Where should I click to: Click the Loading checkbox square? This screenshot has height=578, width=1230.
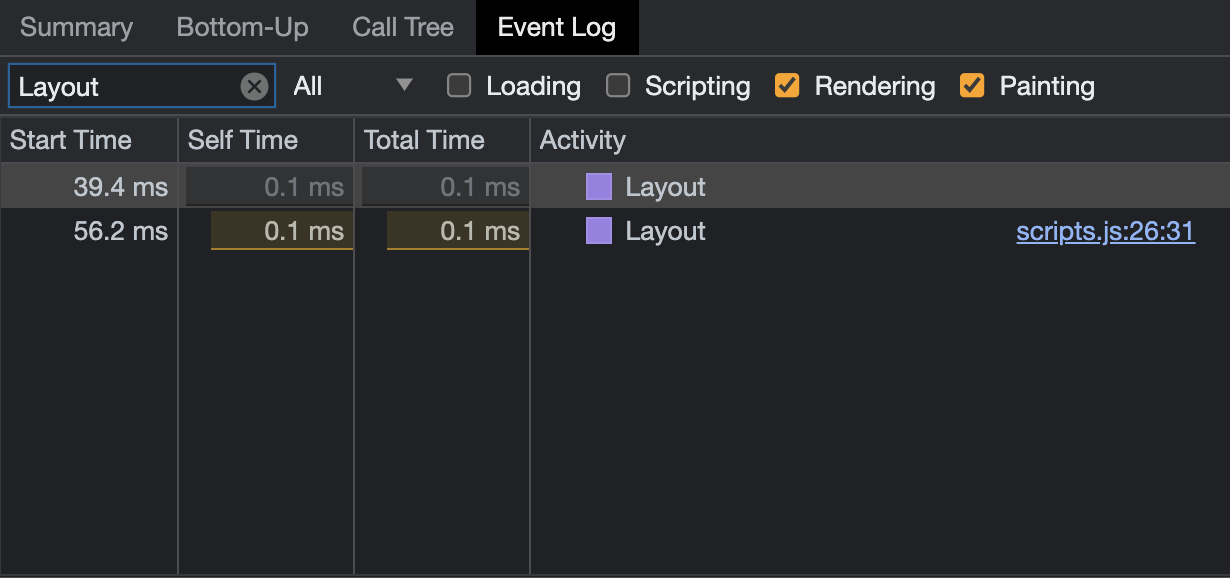[459, 86]
